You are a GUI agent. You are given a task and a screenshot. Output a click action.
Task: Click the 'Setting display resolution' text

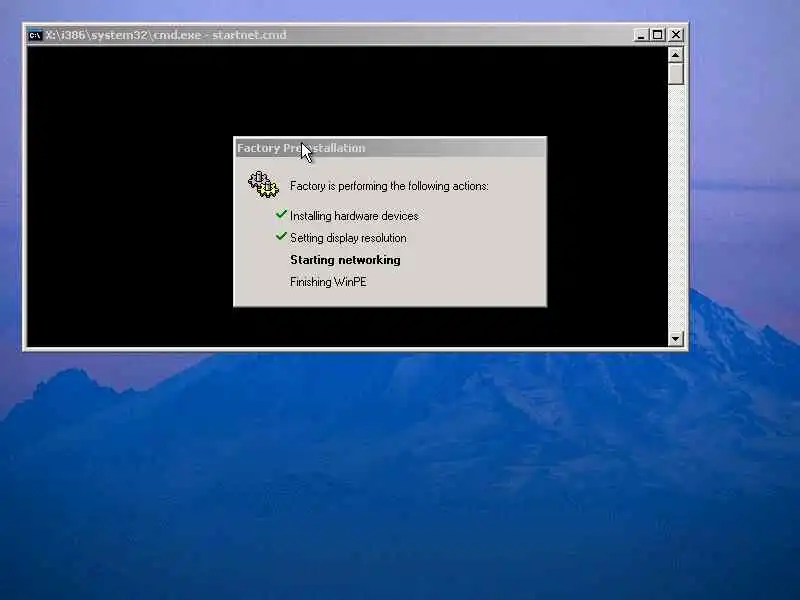(x=348, y=238)
